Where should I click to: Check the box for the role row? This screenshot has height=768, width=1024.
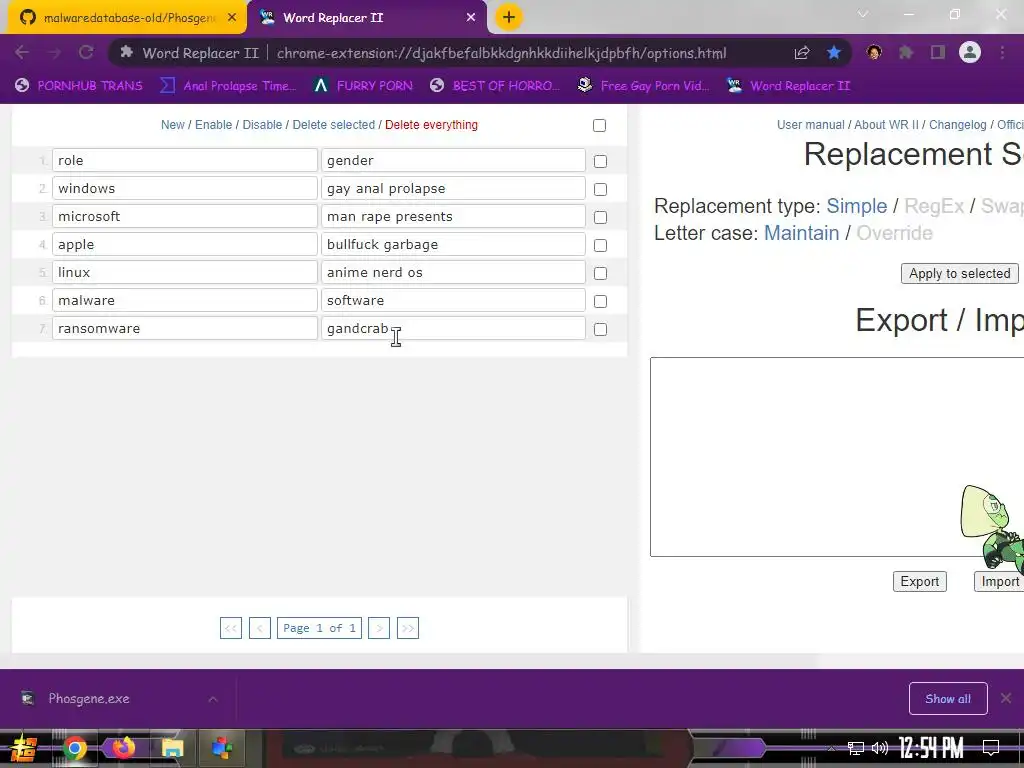[600, 161]
